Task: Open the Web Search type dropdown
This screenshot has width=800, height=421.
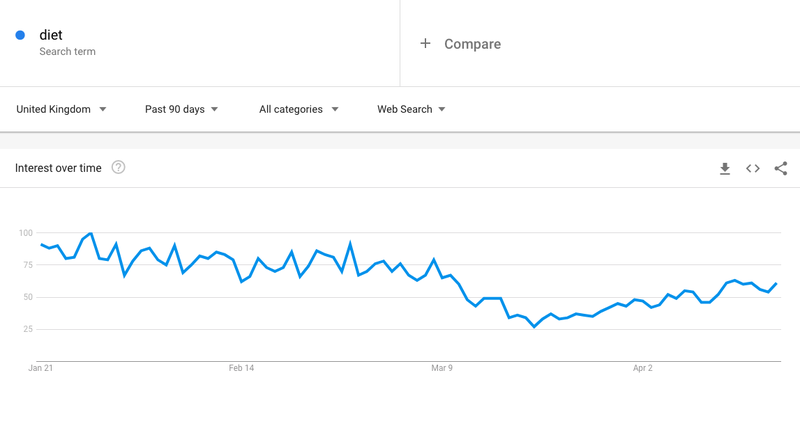Action: coord(411,109)
